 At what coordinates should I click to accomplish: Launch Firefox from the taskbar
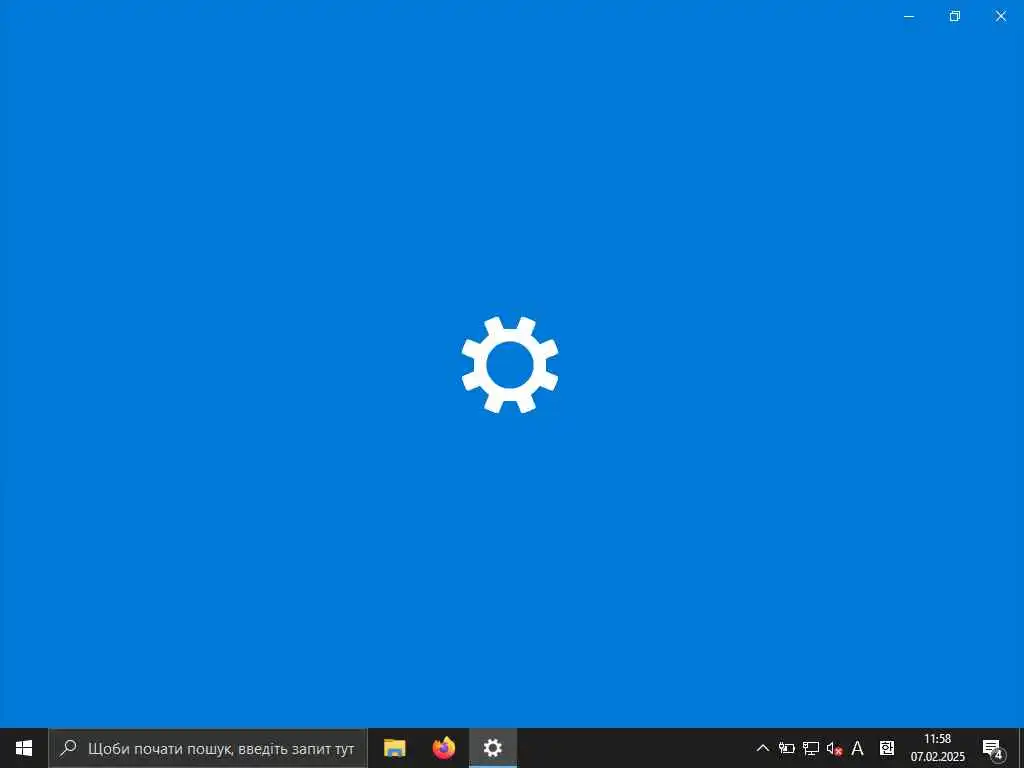[444, 748]
